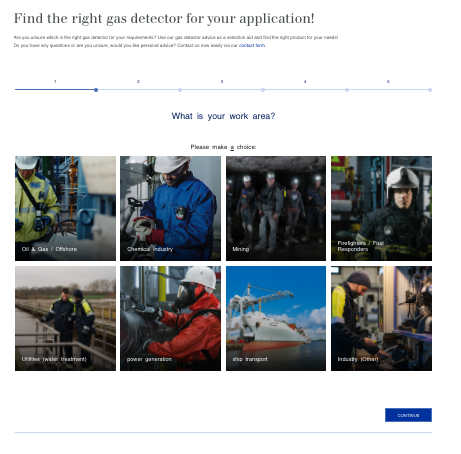Click the final step 5 progress dot
The image size is (461, 454).
430,90
